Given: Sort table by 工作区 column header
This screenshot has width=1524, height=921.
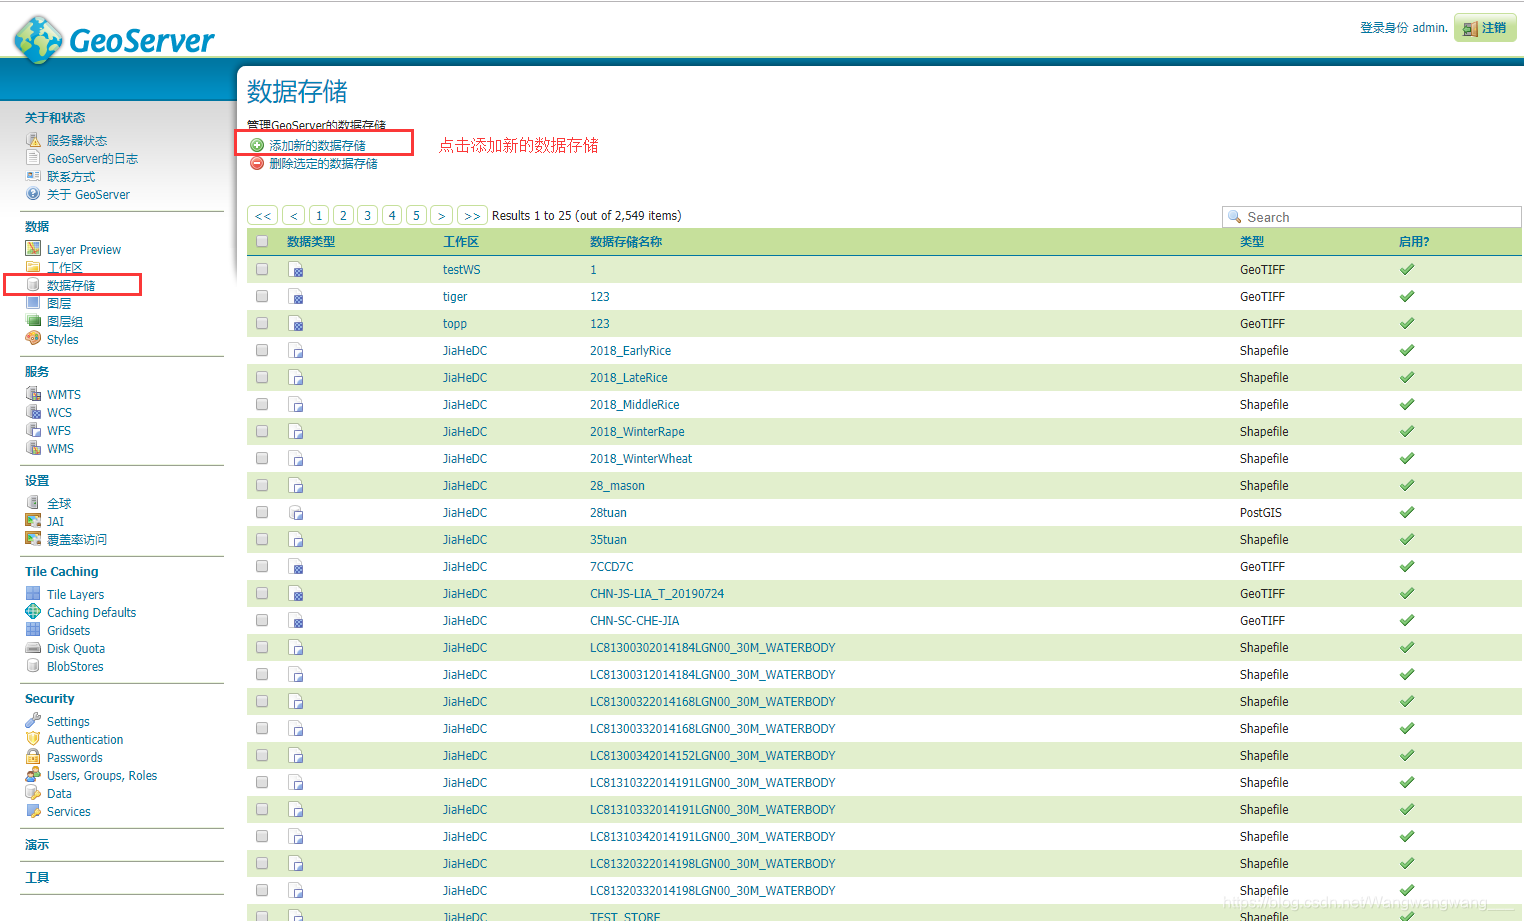Looking at the screenshot, I should click(461, 242).
